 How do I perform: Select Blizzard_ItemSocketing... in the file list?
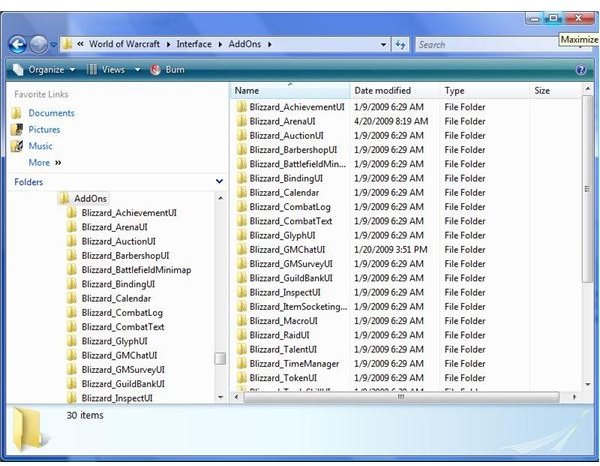pos(298,306)
